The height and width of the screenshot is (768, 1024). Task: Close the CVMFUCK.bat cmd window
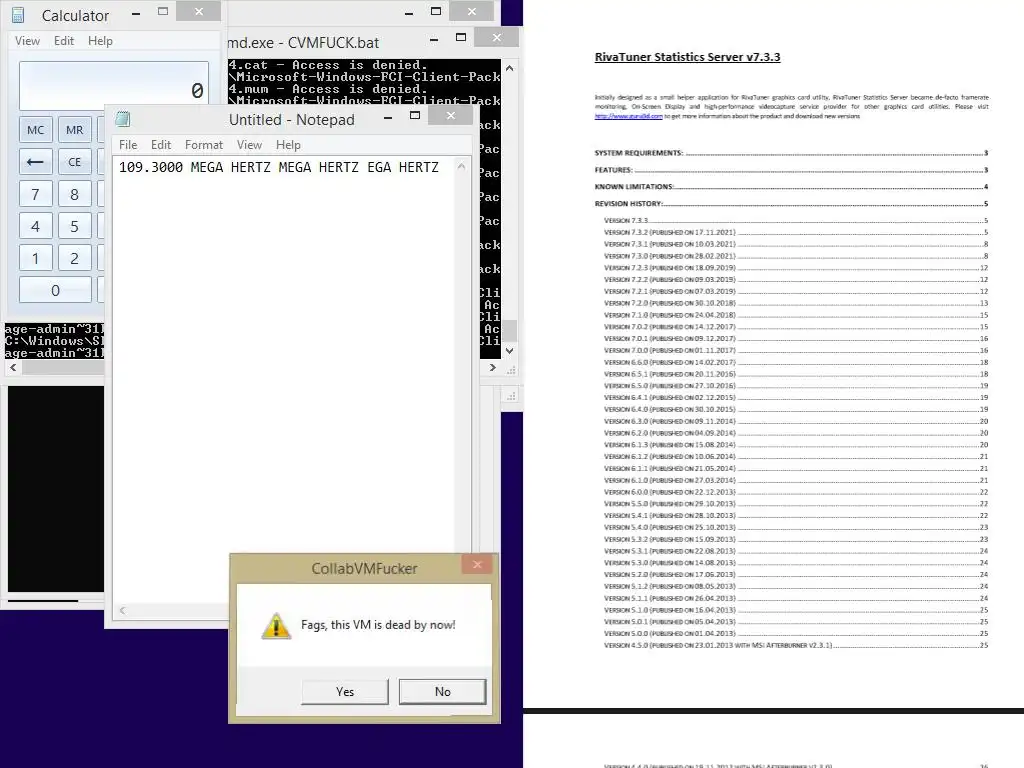[x=496, y=37]
